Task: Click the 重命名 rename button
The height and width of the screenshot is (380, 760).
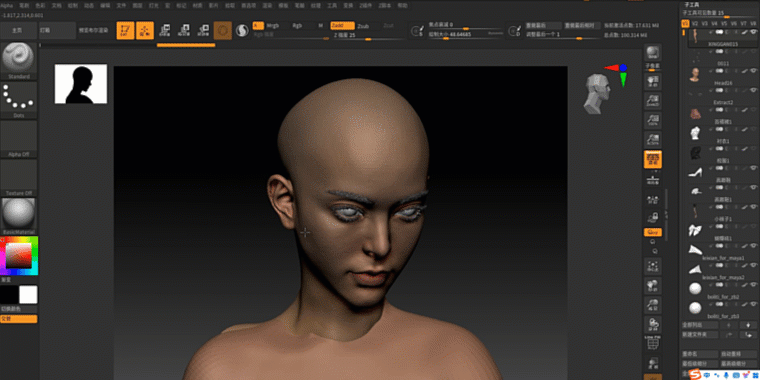Action: (699, 354)
